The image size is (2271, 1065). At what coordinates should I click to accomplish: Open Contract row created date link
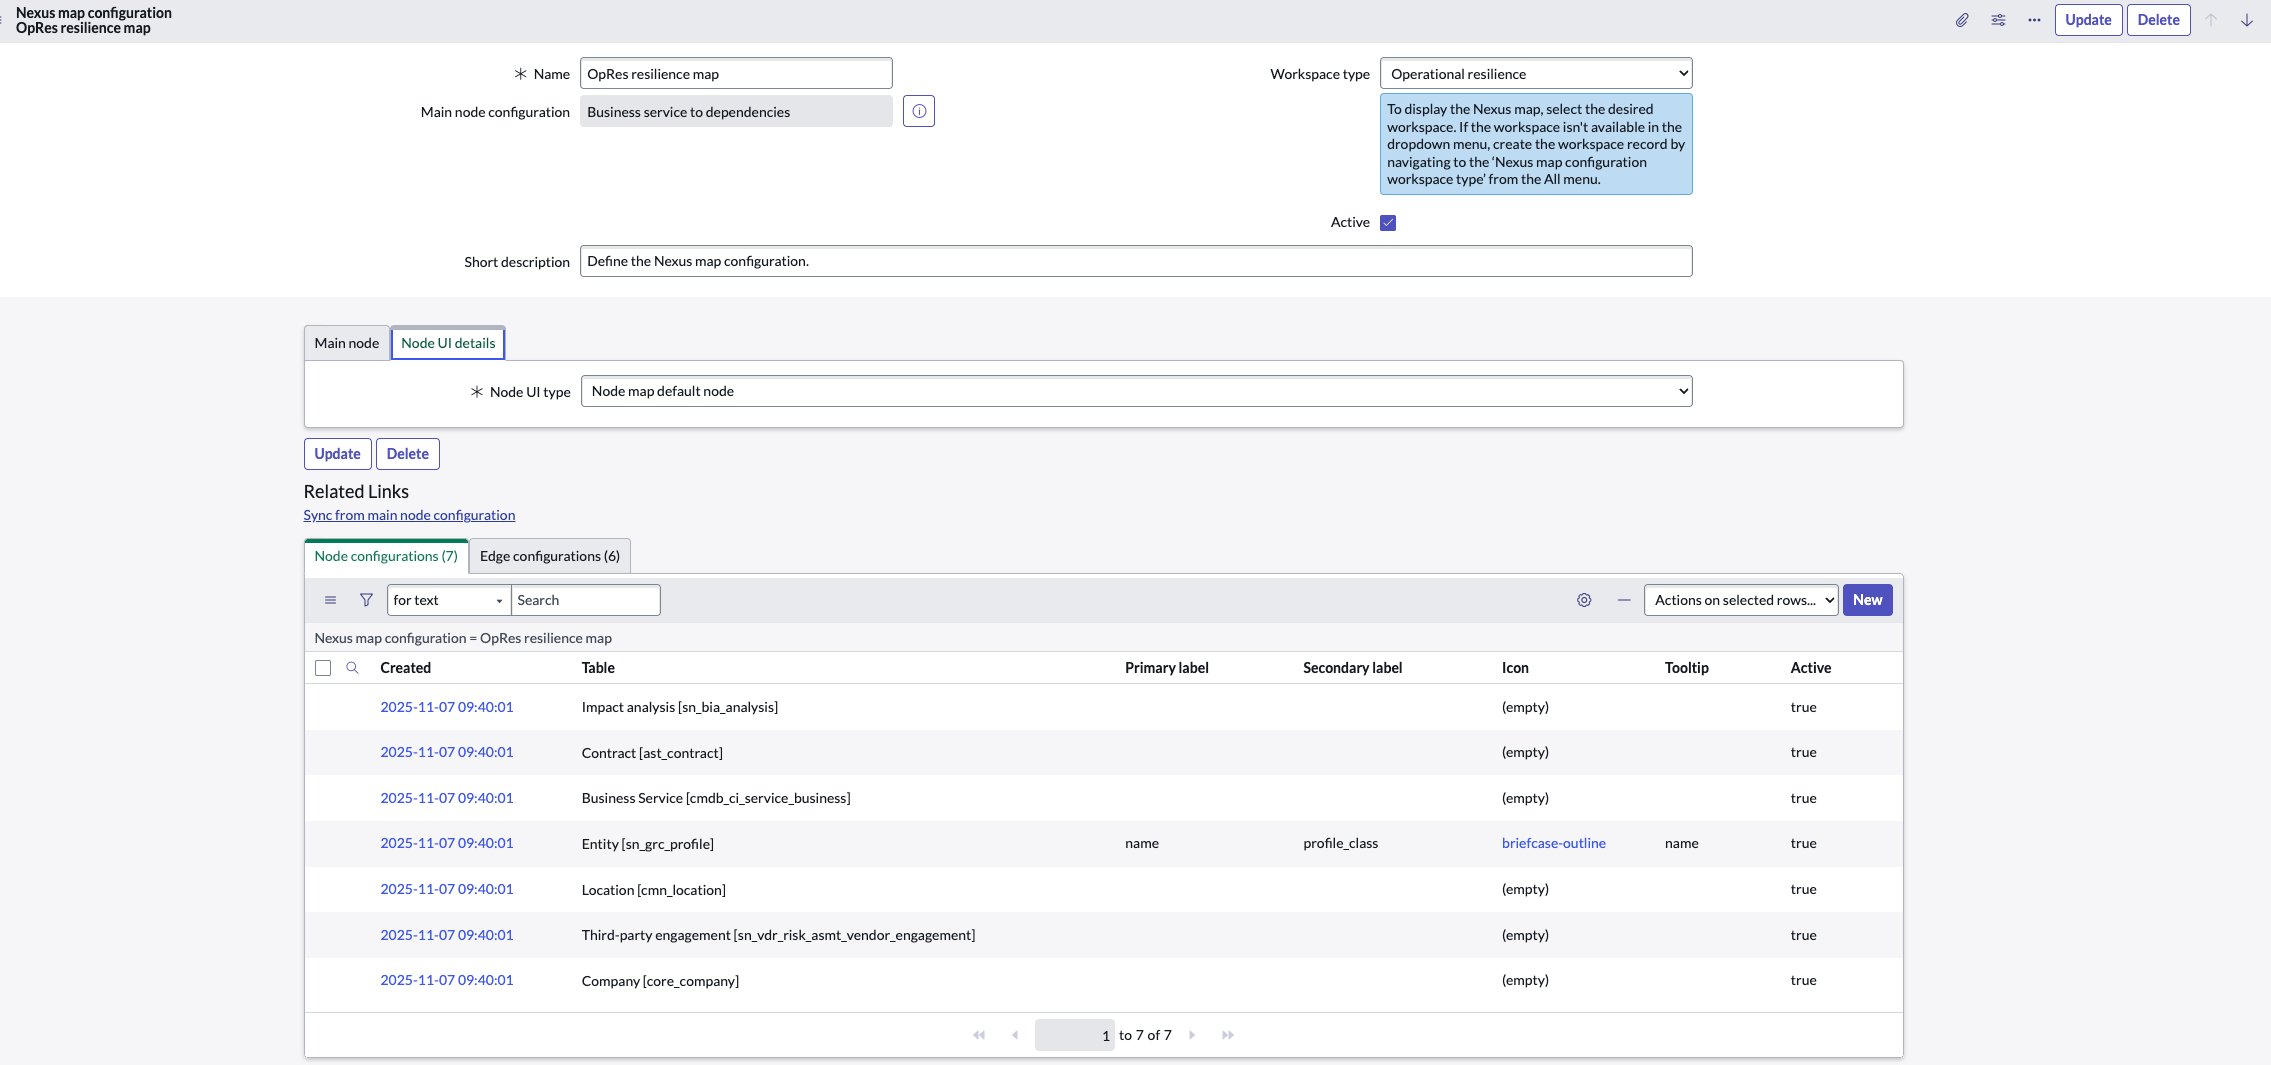pyautogui.click(x=447, y=752)
